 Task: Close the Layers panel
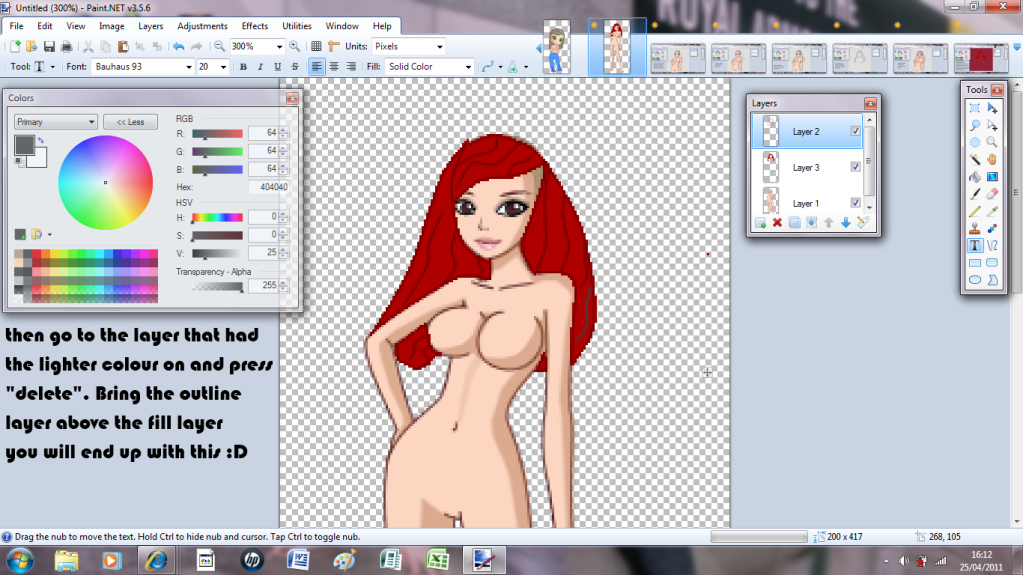[x=870, y=104]
